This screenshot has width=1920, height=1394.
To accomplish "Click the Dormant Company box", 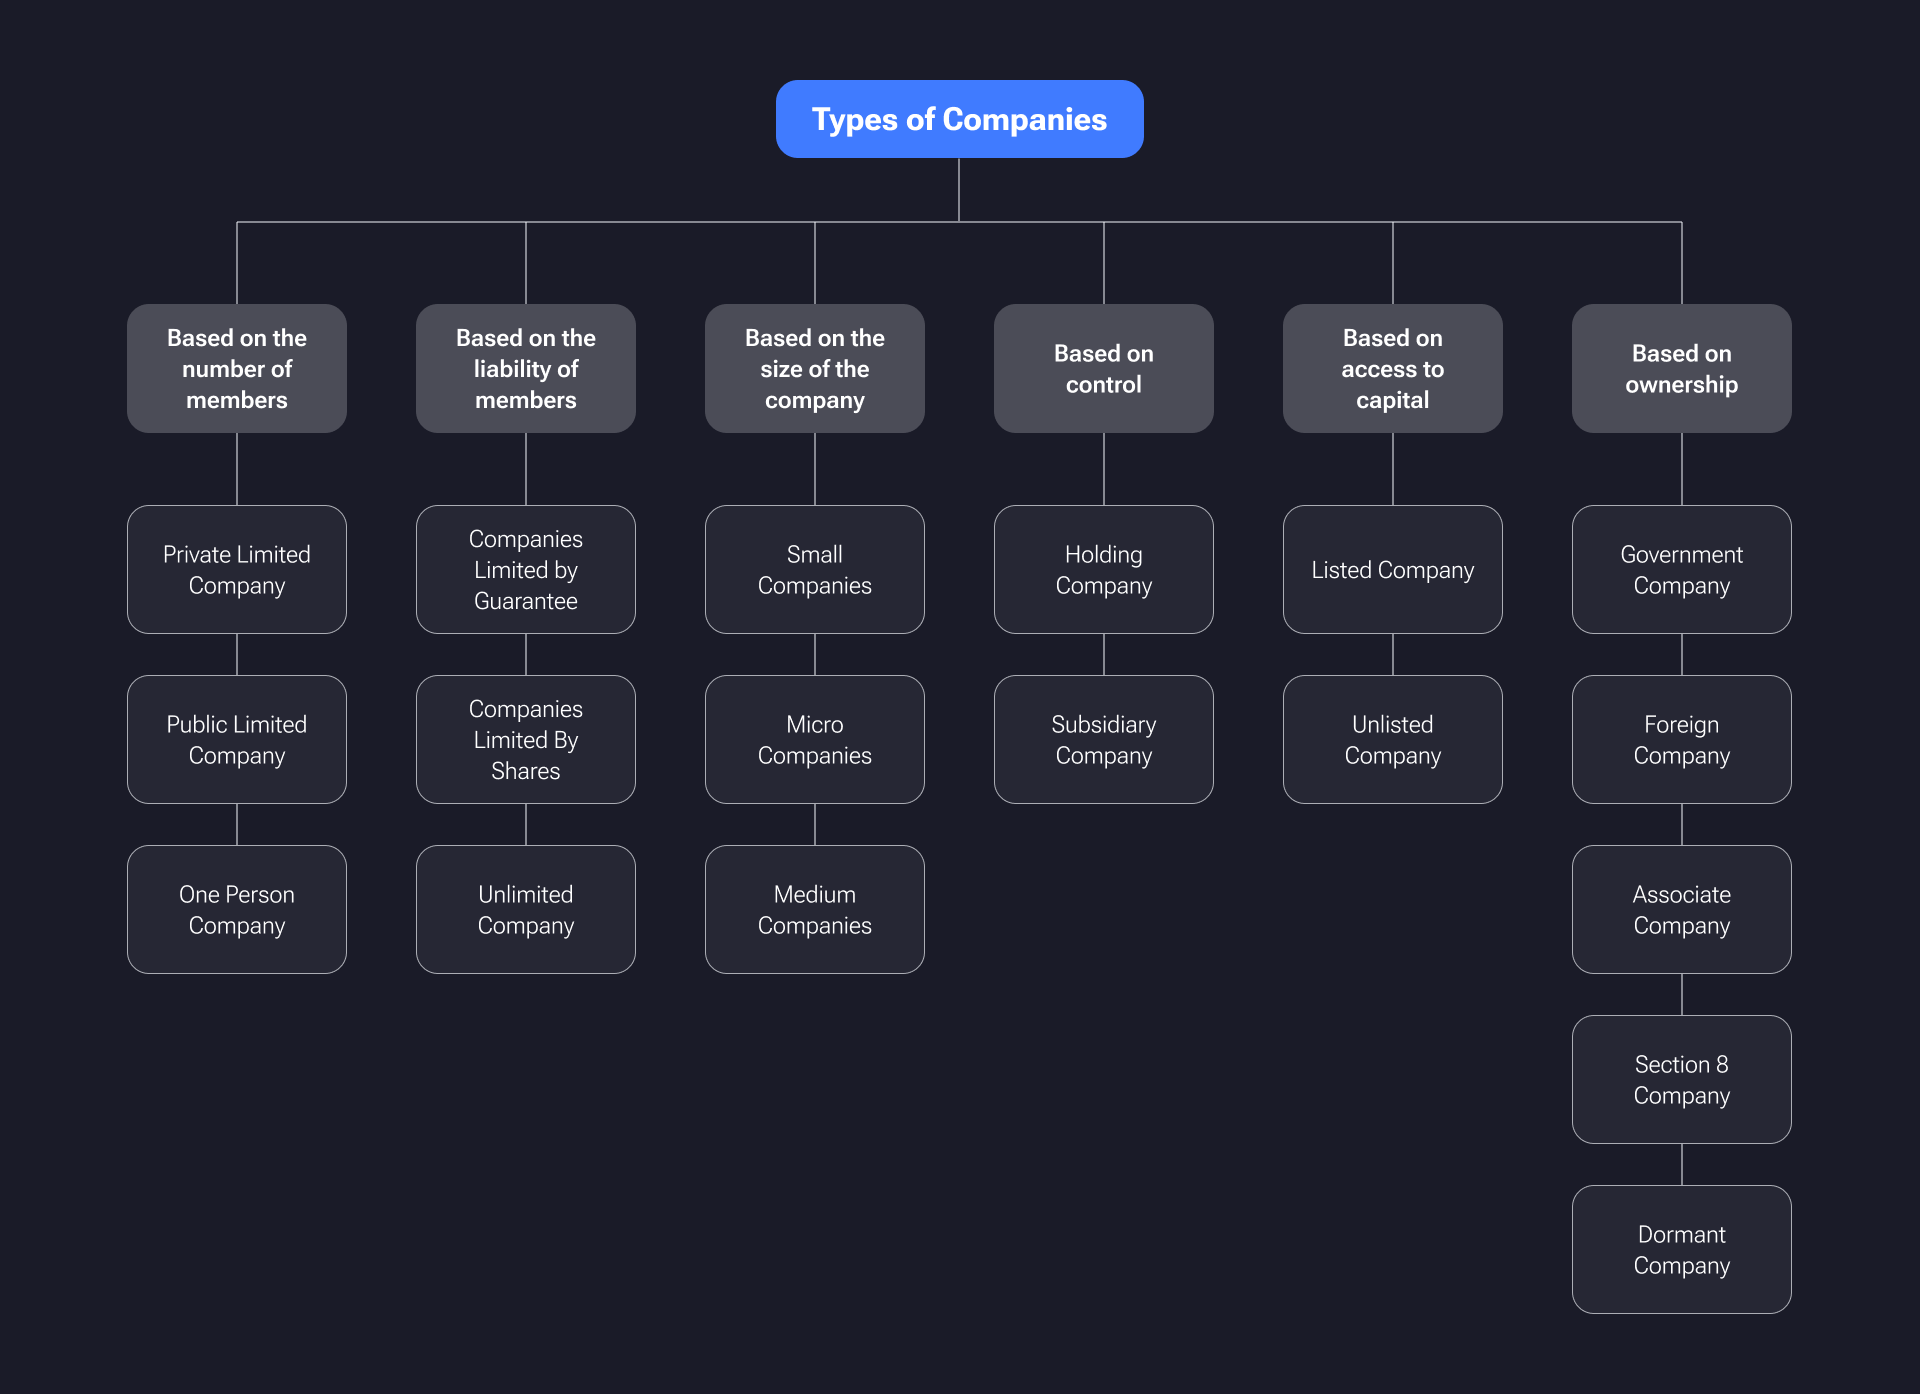I will pos(1682,1249).
